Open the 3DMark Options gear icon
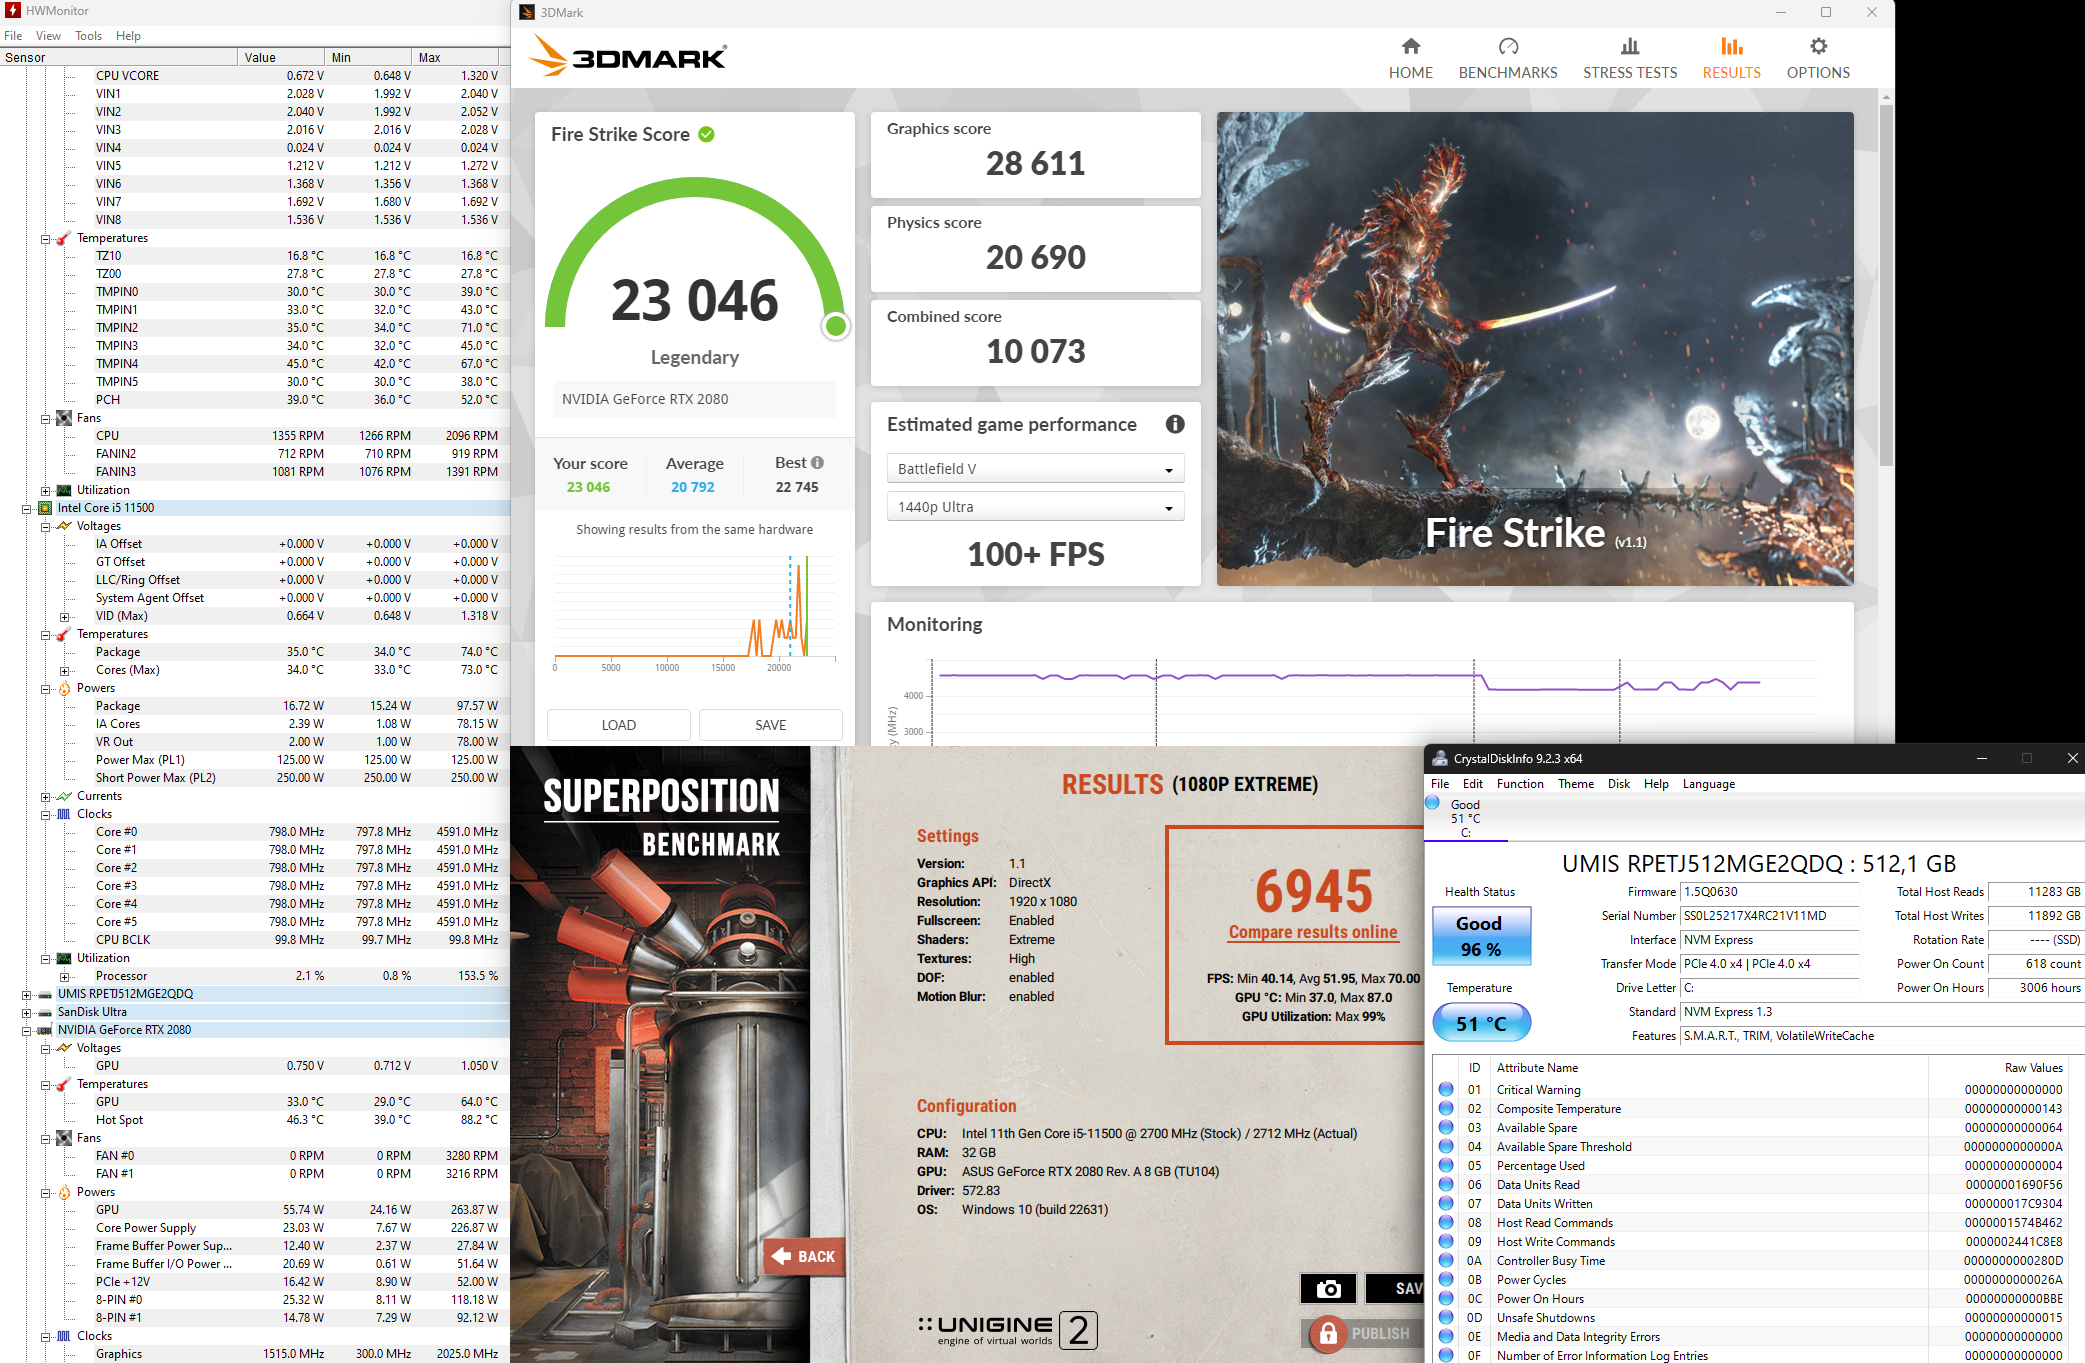Screen dimensions: 2085x1363 click(1818, 46)
